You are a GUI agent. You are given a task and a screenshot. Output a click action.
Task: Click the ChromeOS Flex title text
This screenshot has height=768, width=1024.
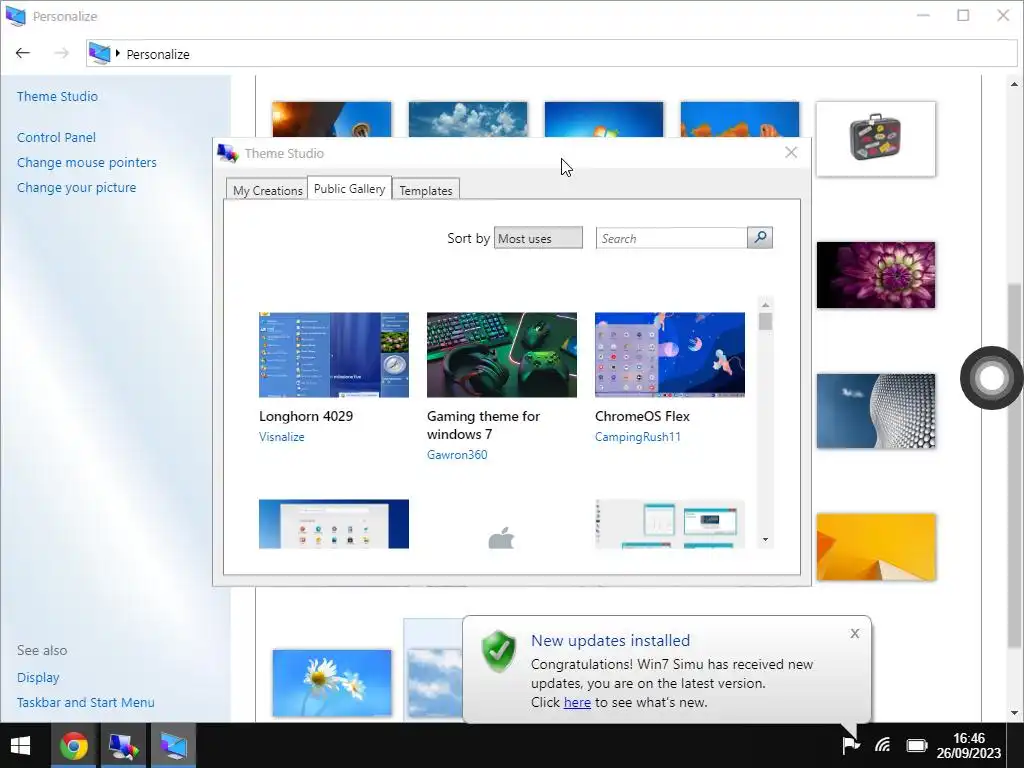coord(642,416)
